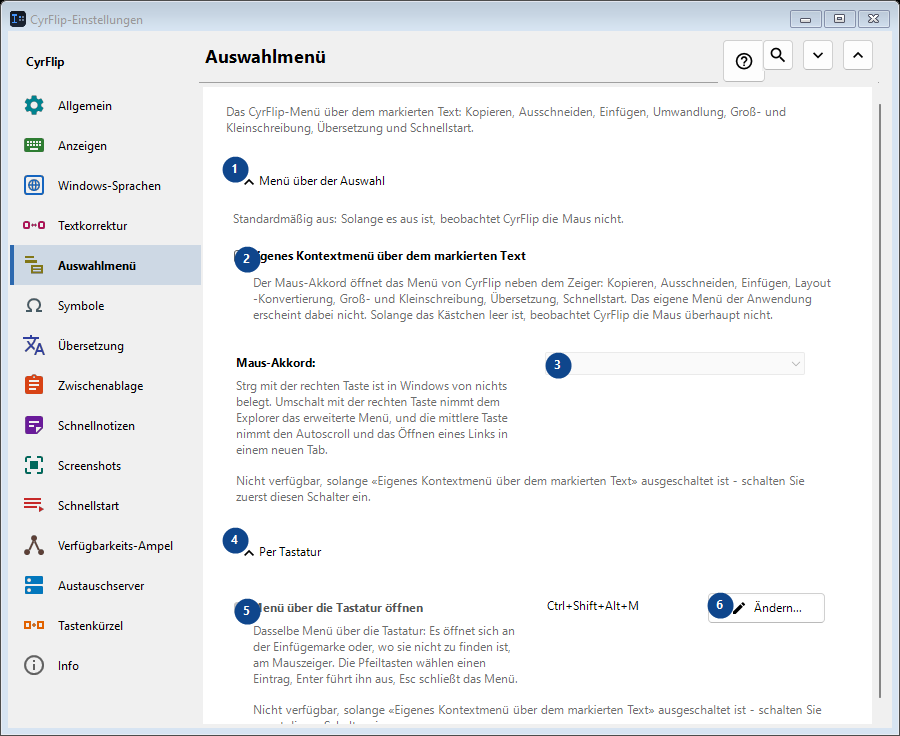
Task: Click the magnifier search icon
Action: (778, 55)
